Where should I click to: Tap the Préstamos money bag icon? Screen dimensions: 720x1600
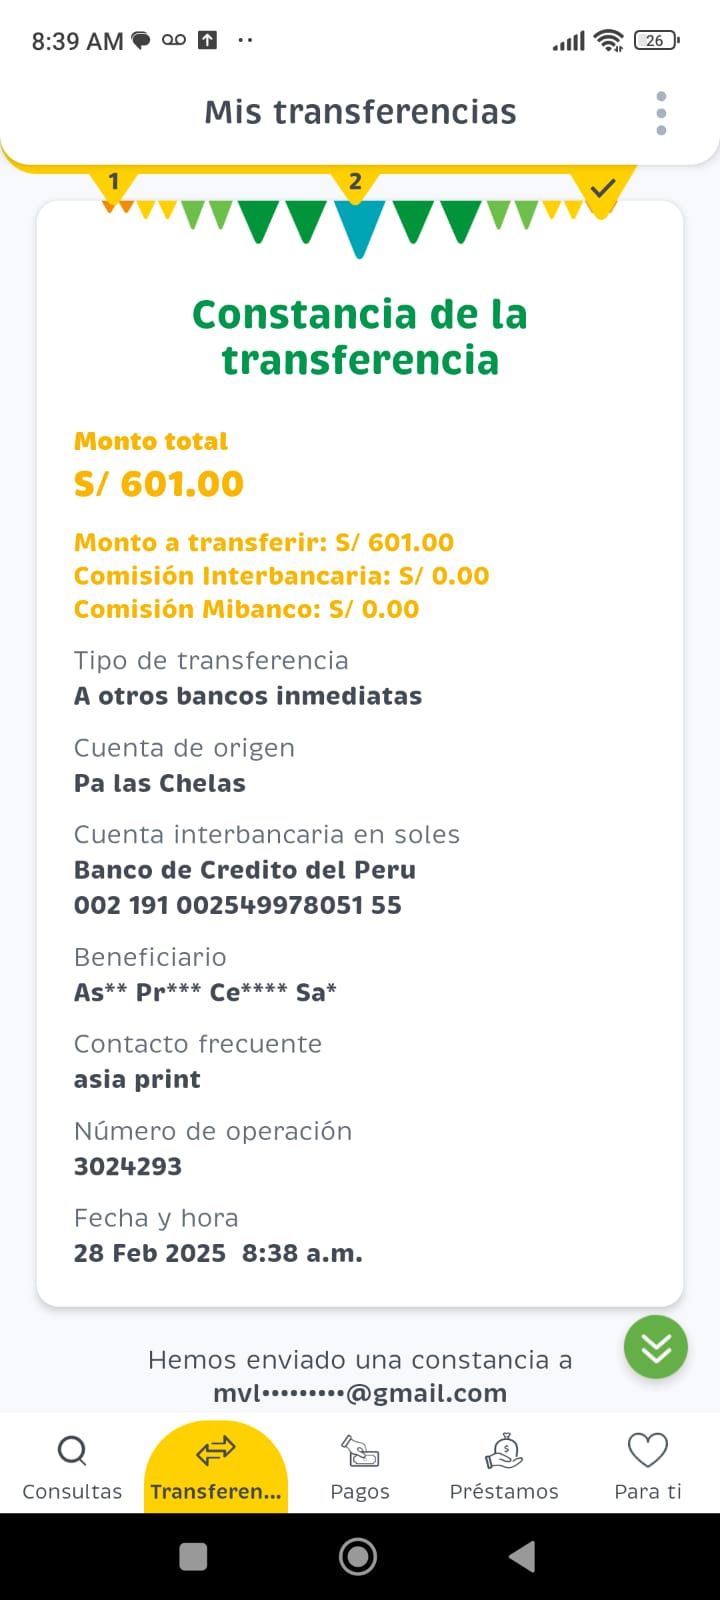[x=504, y=1450]
